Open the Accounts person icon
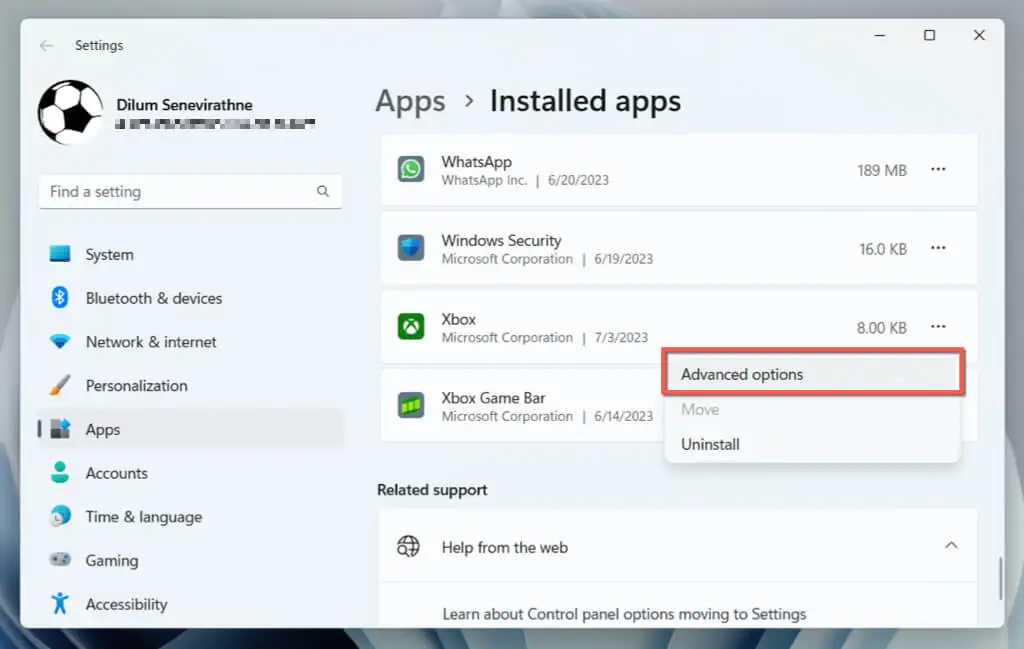1024x649 pixels. (x=60, y=473)
